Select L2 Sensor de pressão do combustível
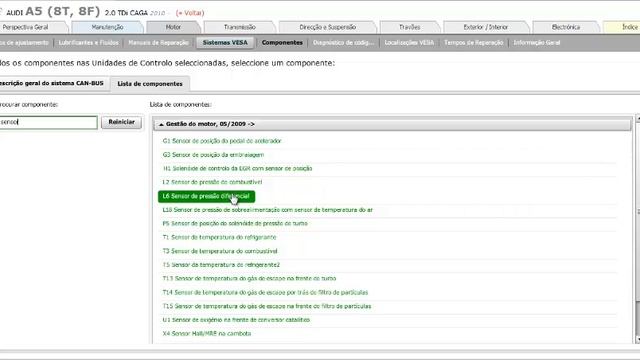640x360 pixels. (212, 182)
